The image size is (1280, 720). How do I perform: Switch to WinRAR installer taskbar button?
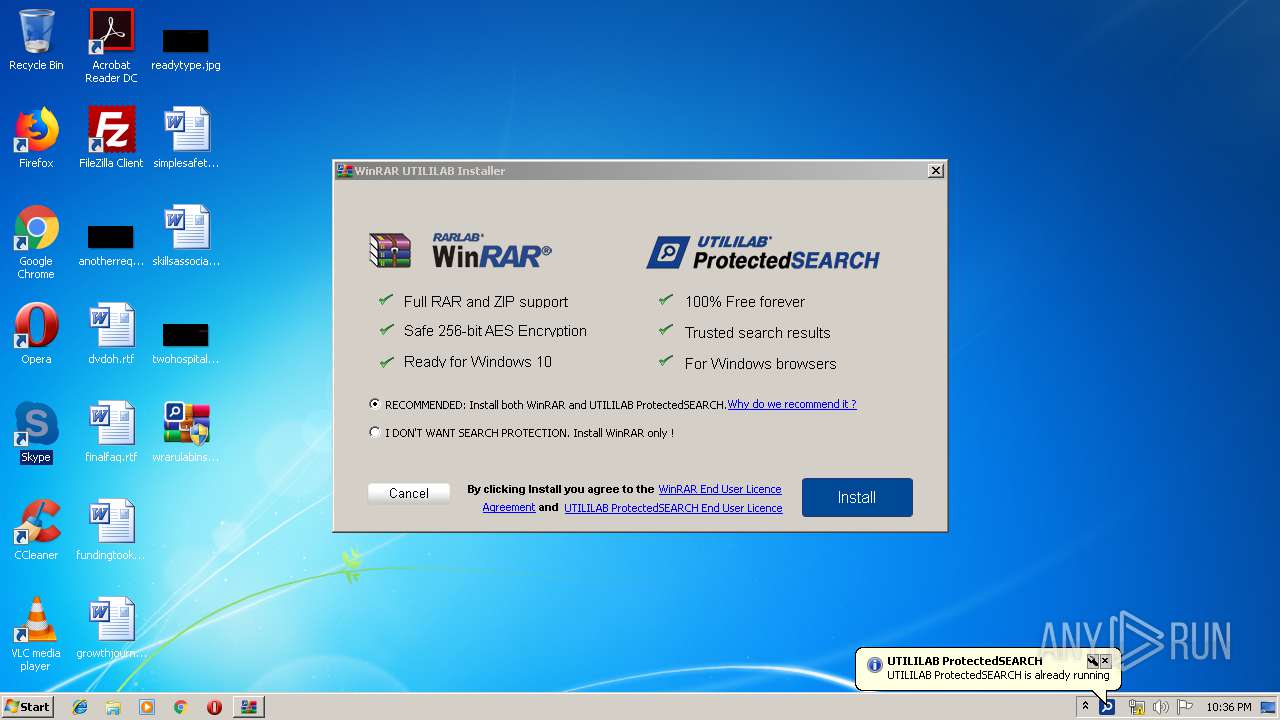[249, 707]
